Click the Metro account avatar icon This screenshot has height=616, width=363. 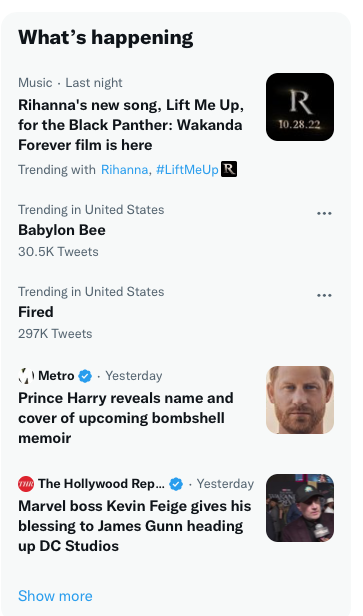[26, 376]
